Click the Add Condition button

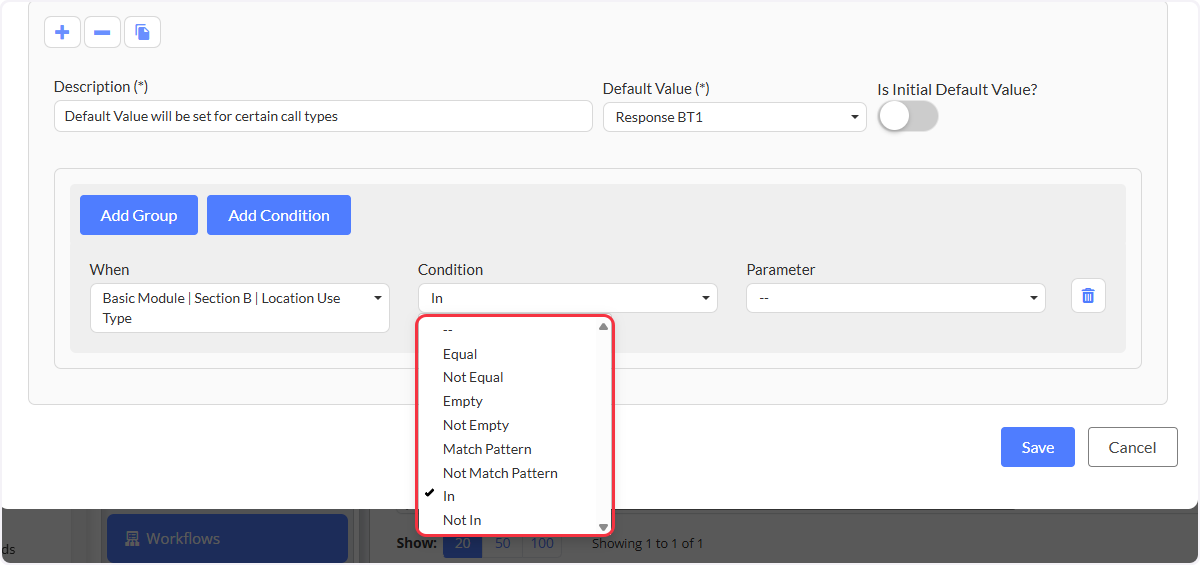pos(279,215)
